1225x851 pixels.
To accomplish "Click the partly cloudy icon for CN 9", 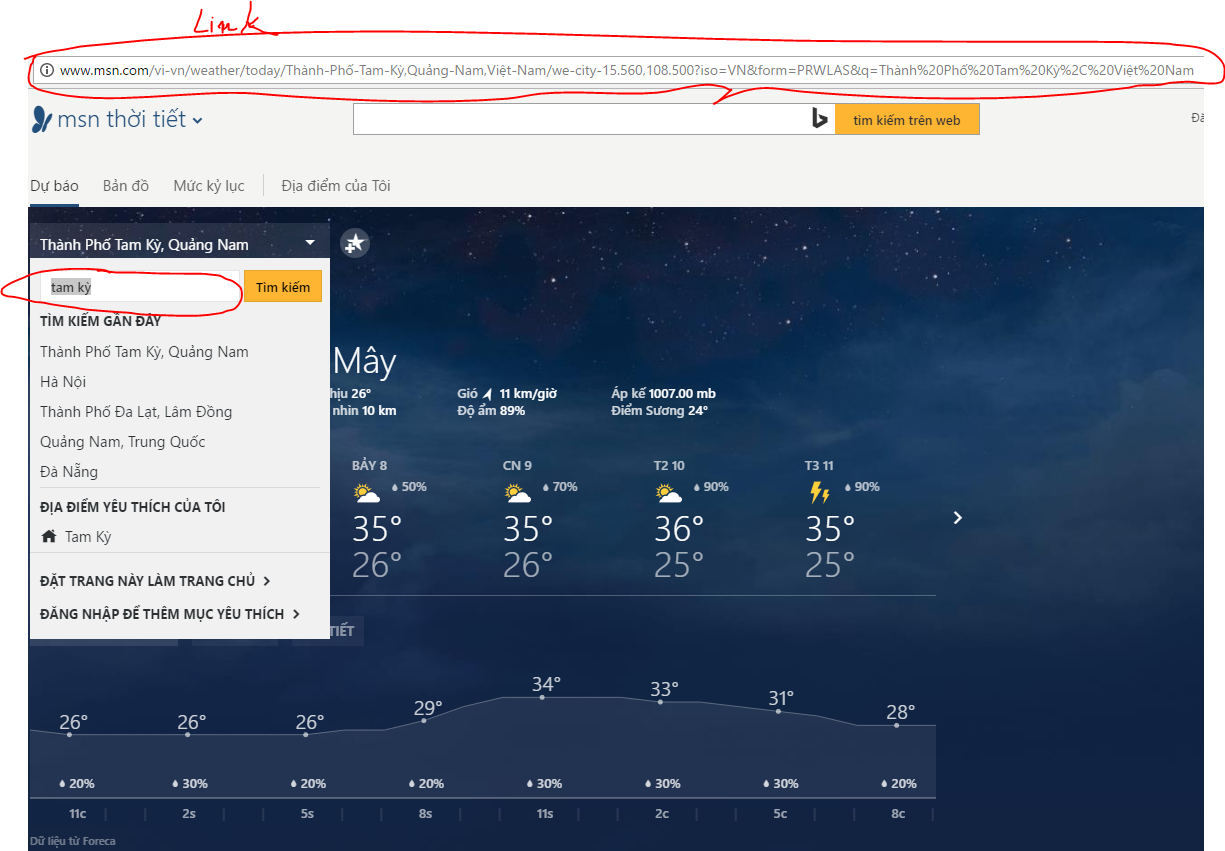I will 517,493.
